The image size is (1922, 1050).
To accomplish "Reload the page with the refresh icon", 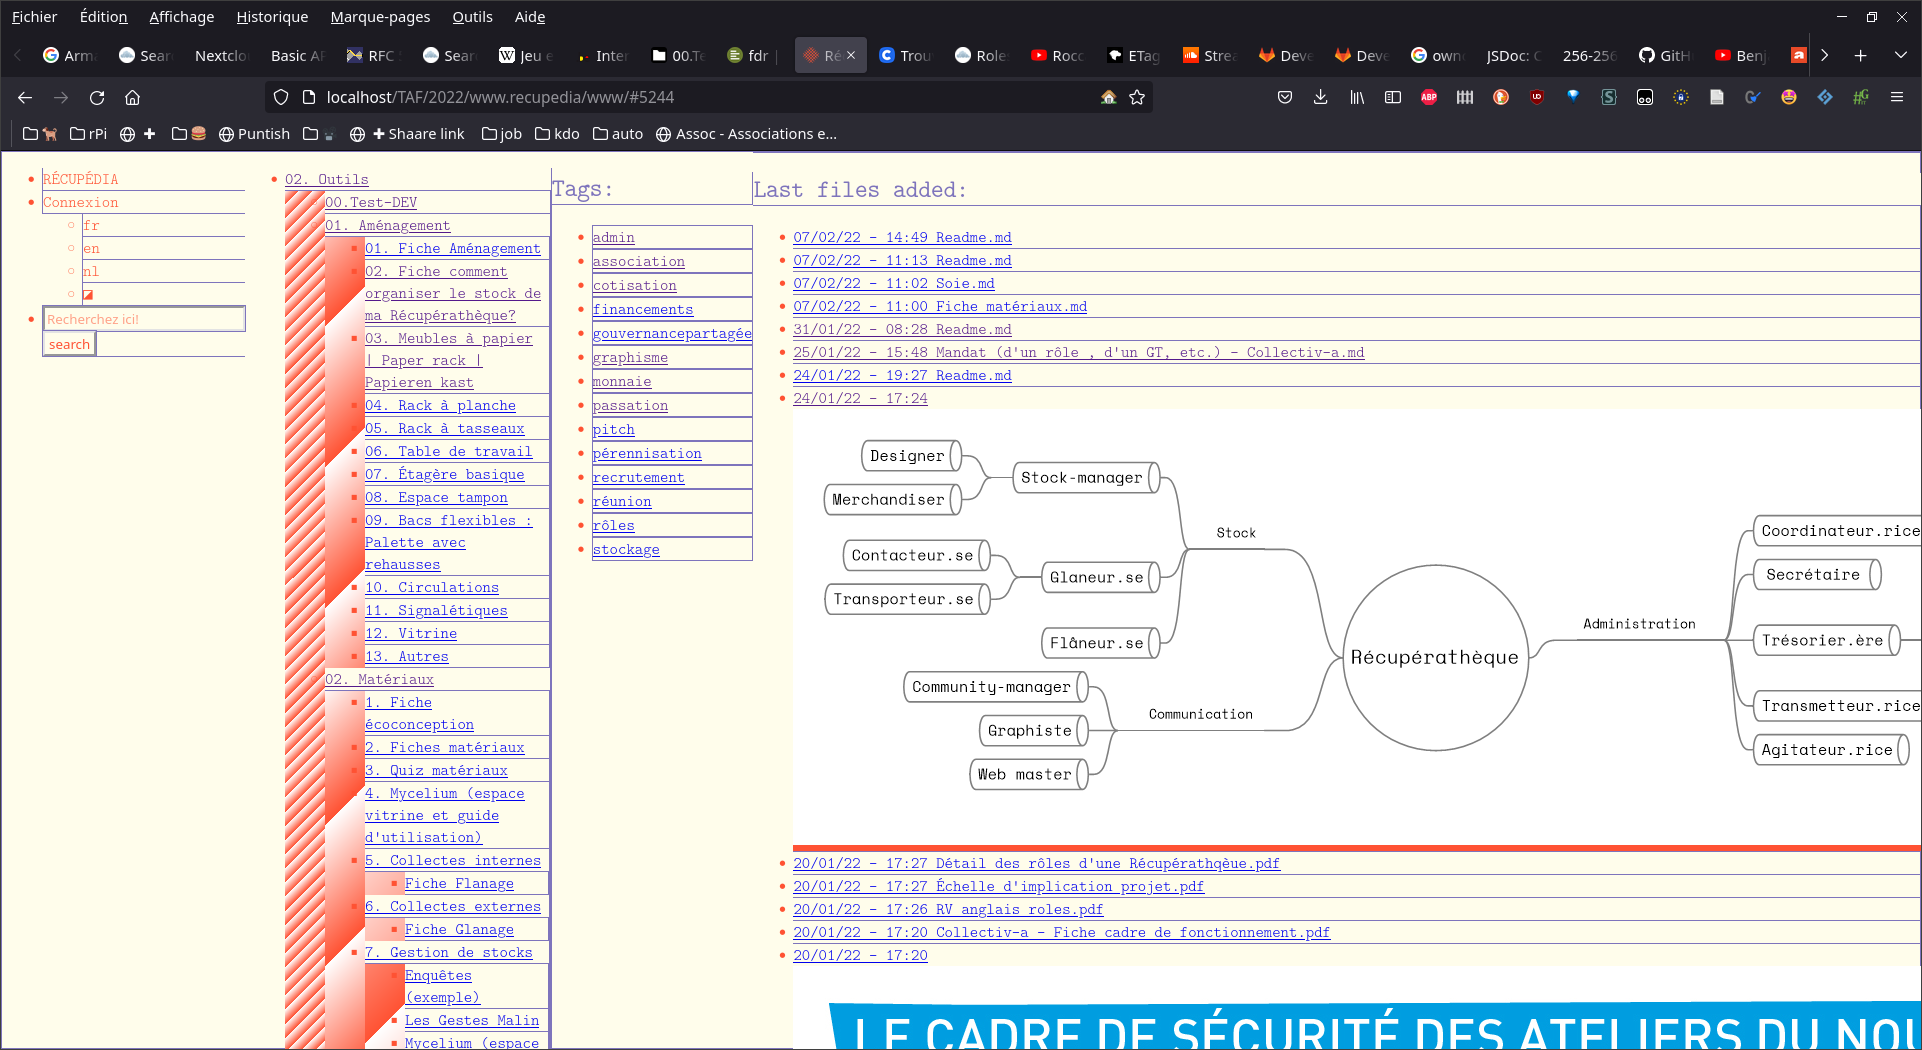I will coord(97,97).
